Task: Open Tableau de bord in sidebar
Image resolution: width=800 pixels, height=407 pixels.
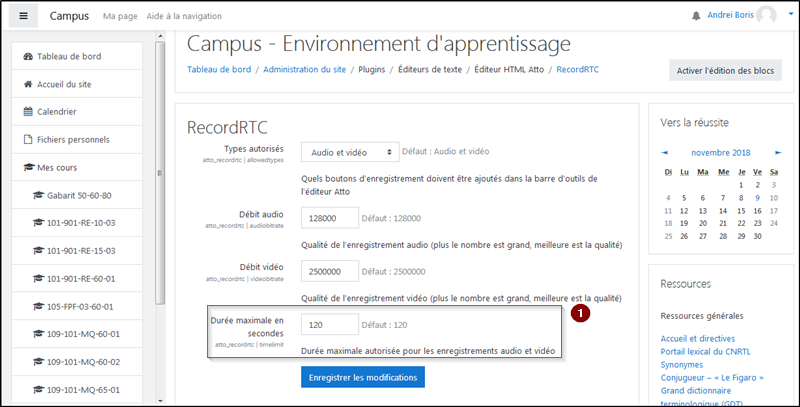Action: (66, 56)
